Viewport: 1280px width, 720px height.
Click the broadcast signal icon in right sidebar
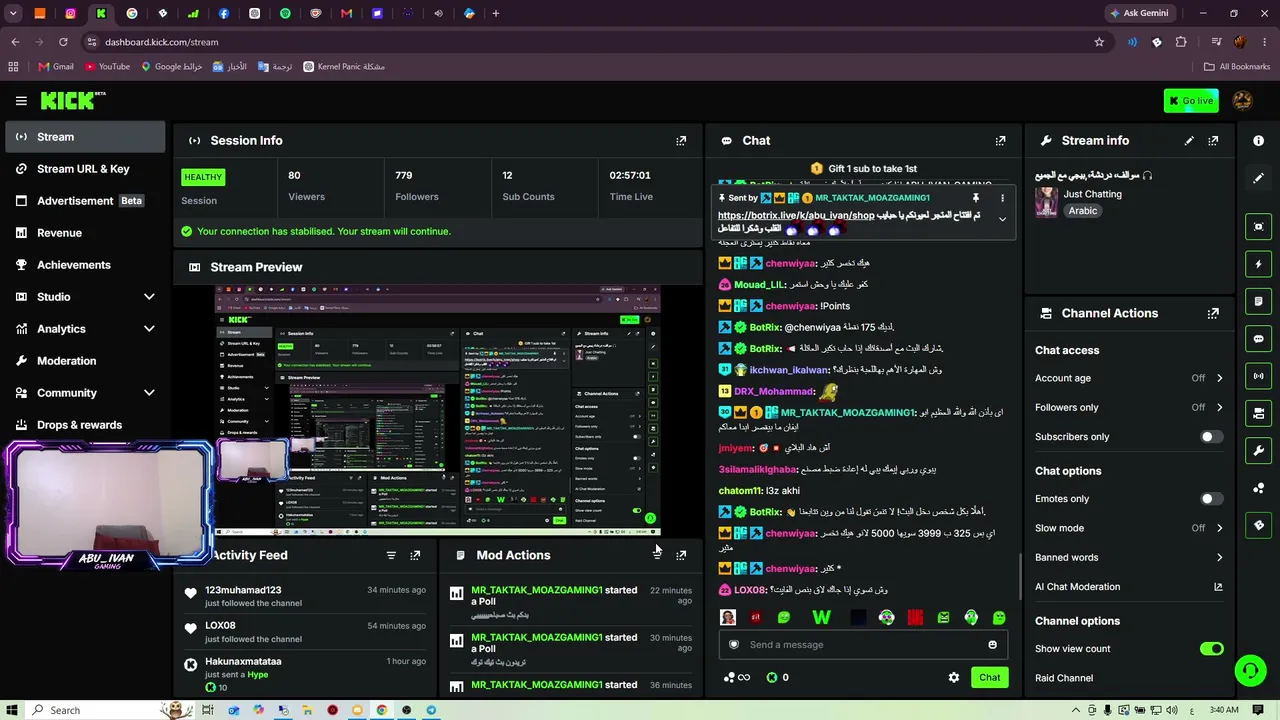tap(1258, 376)
